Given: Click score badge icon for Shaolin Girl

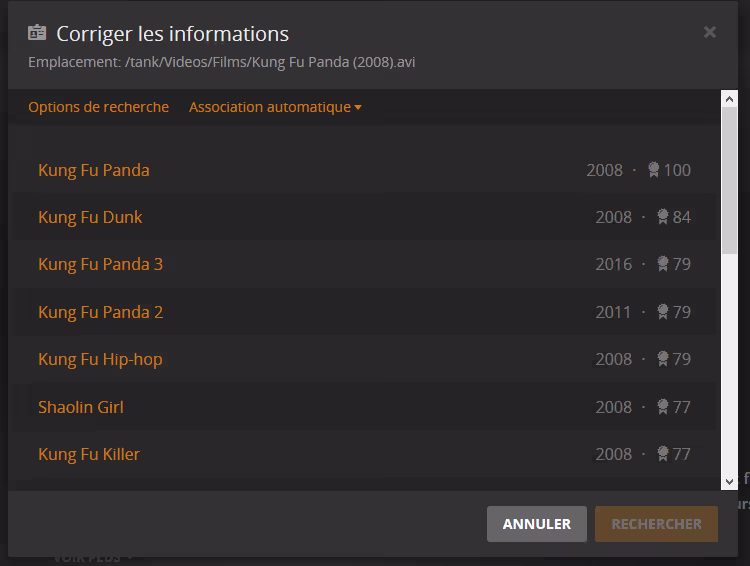Looking at the screenshot, I should click(662, 407).
